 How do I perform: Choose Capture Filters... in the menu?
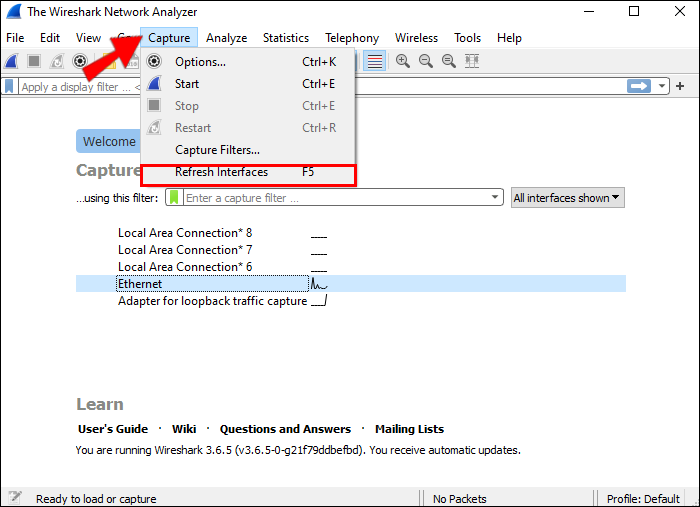pyautogui.click(x=248, y=150)
